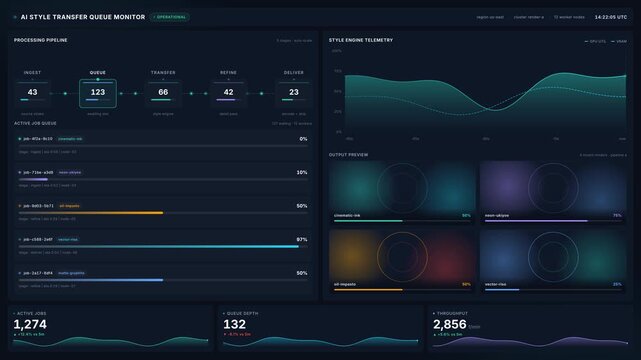Click the status dot of job-4f2a-8c10
The height and width of the screenshot is (360, 641).
(20, 139)
